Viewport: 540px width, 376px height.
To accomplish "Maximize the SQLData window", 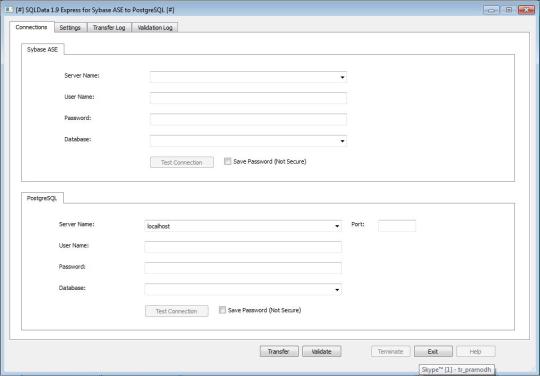I will (508, 10).
